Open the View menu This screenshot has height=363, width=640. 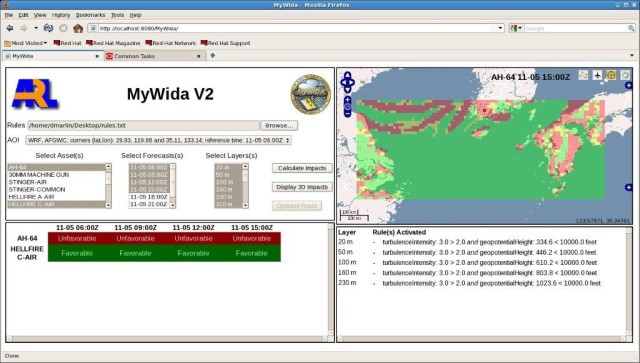click(40, 15)
